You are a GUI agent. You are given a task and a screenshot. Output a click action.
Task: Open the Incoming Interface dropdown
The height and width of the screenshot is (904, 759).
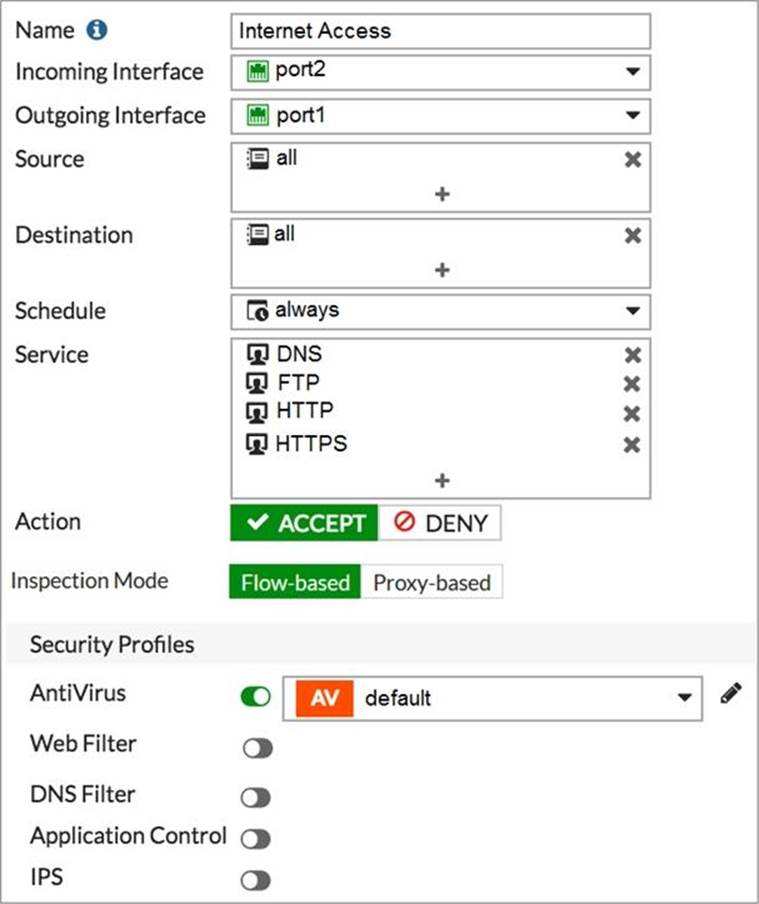pyautogui.click(x=632, y=72)
